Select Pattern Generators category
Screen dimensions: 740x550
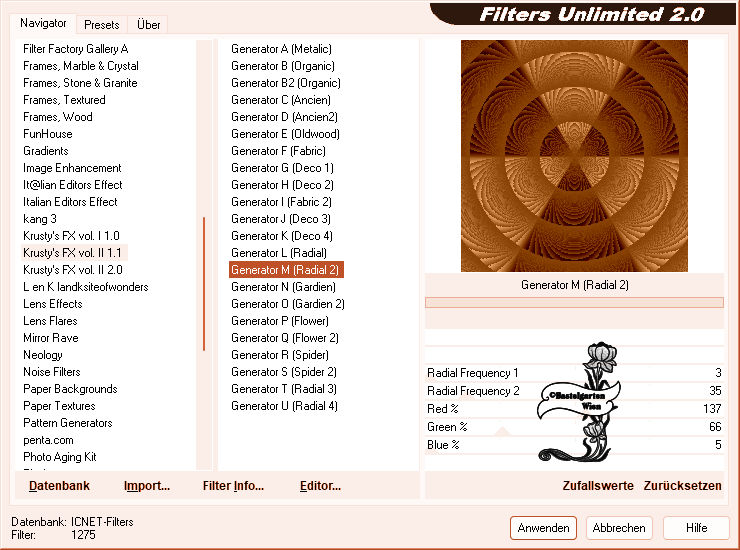(x=67, y=423)
